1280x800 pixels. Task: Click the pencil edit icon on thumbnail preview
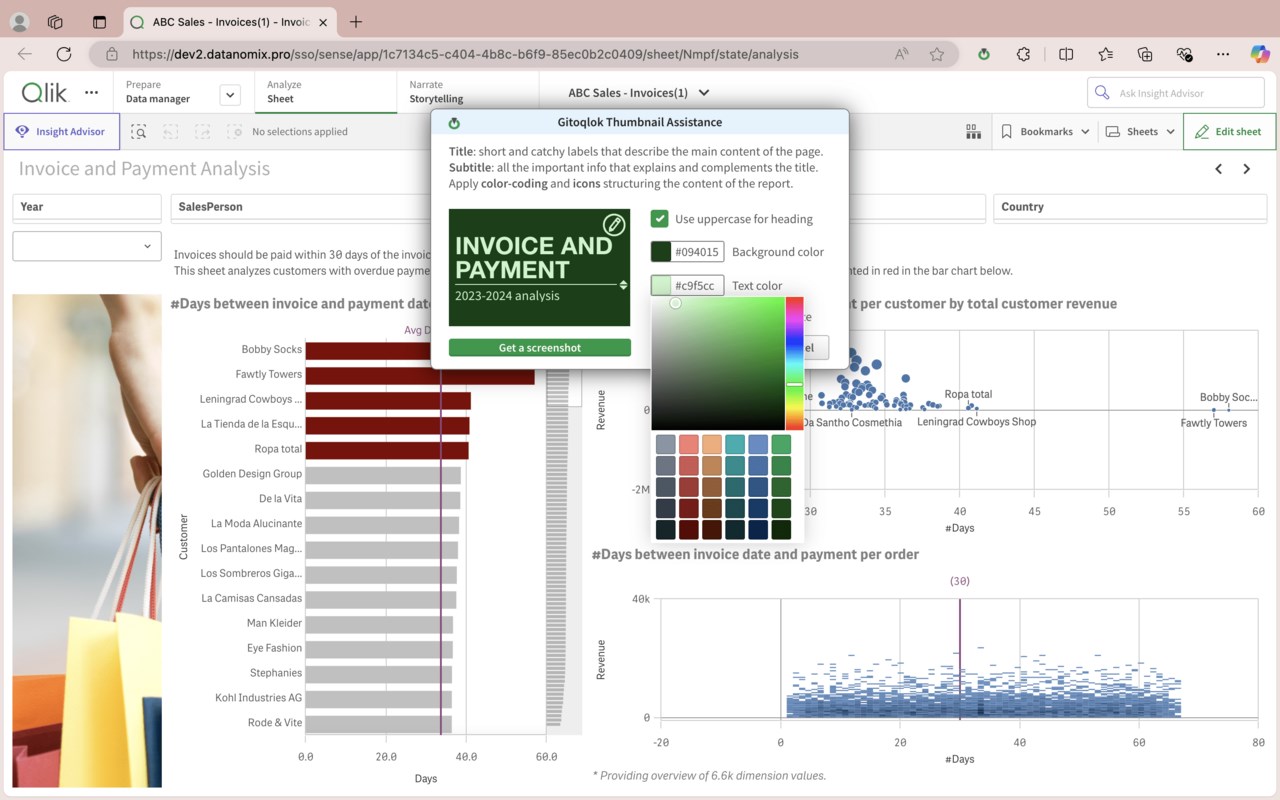coord(614,224)
